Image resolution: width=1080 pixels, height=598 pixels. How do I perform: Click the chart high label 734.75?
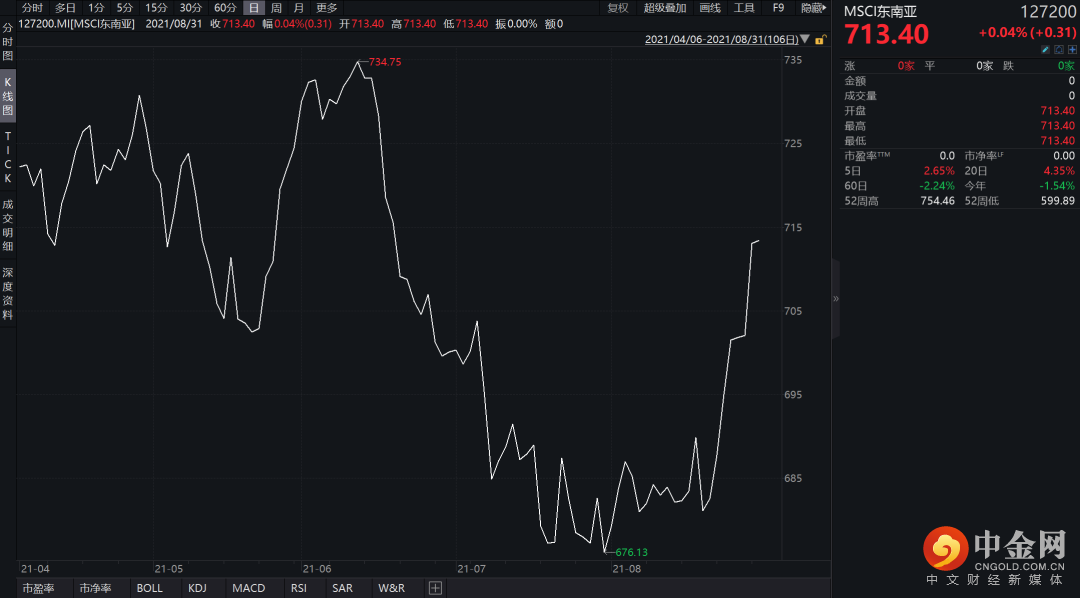click(x=384, y=62)
